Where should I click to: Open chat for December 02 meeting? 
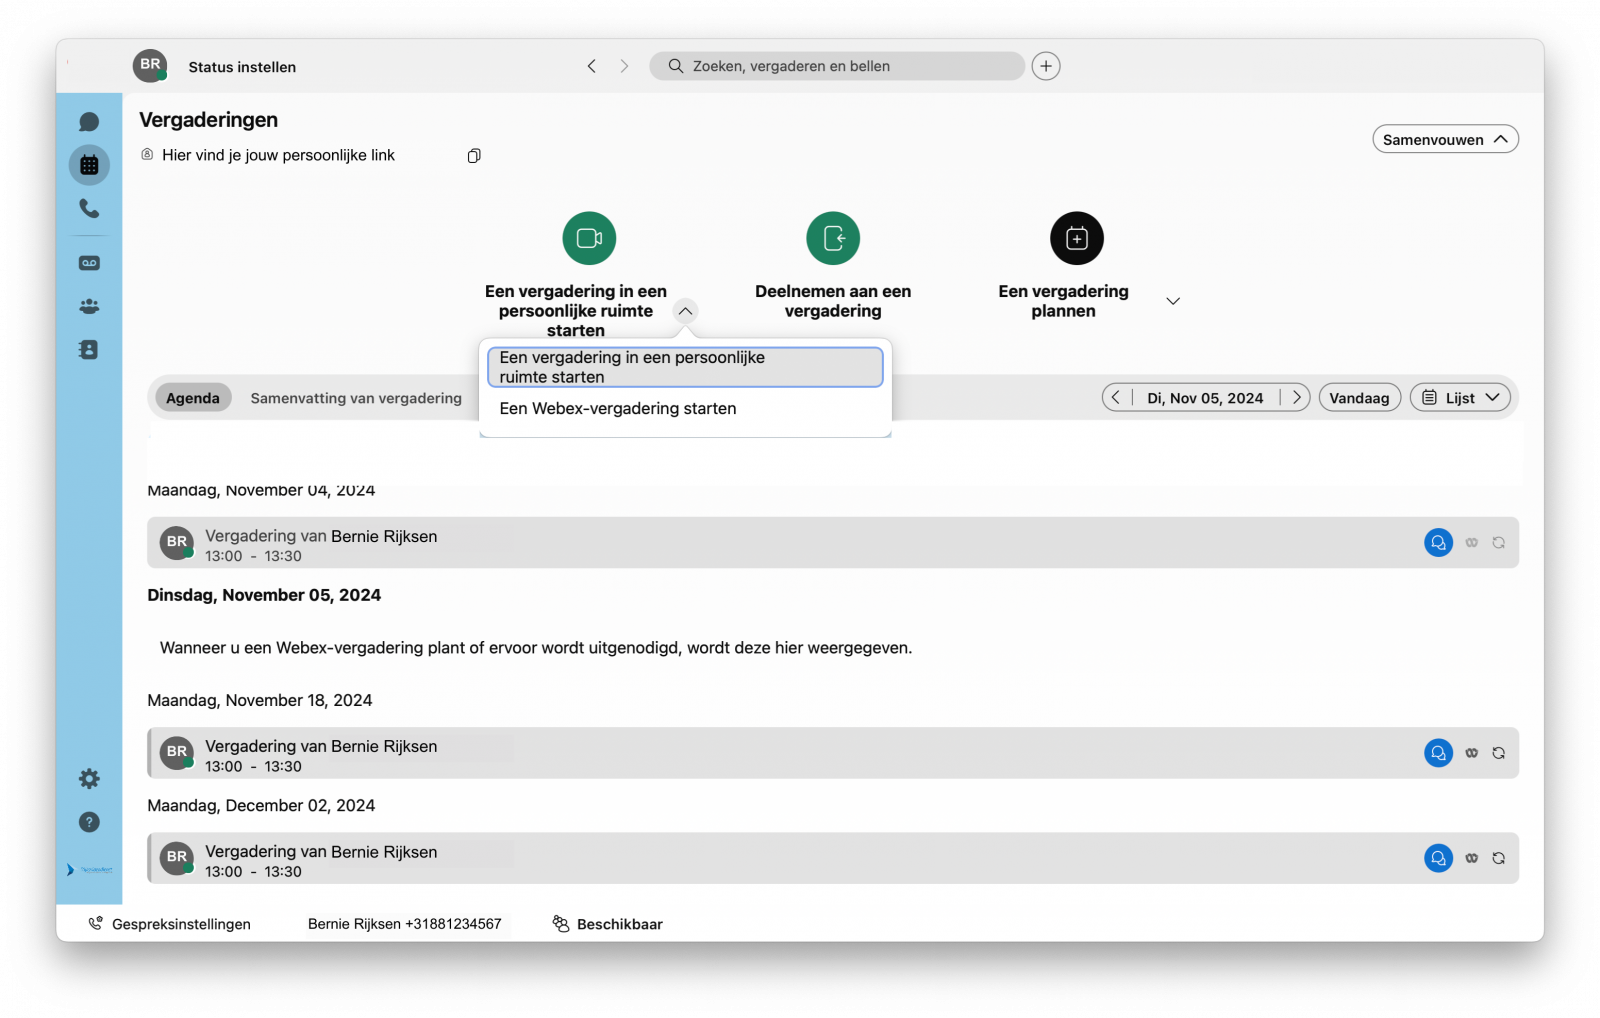(x=1438, y=858)
